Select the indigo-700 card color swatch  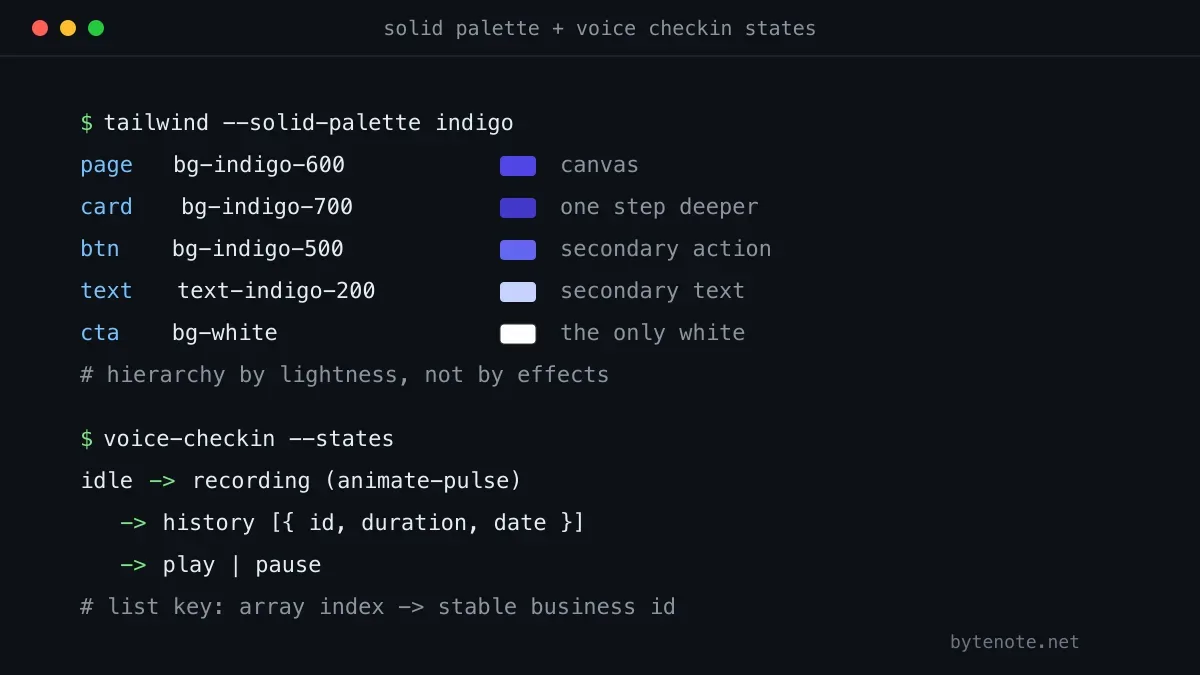click(x=518, y=208)
